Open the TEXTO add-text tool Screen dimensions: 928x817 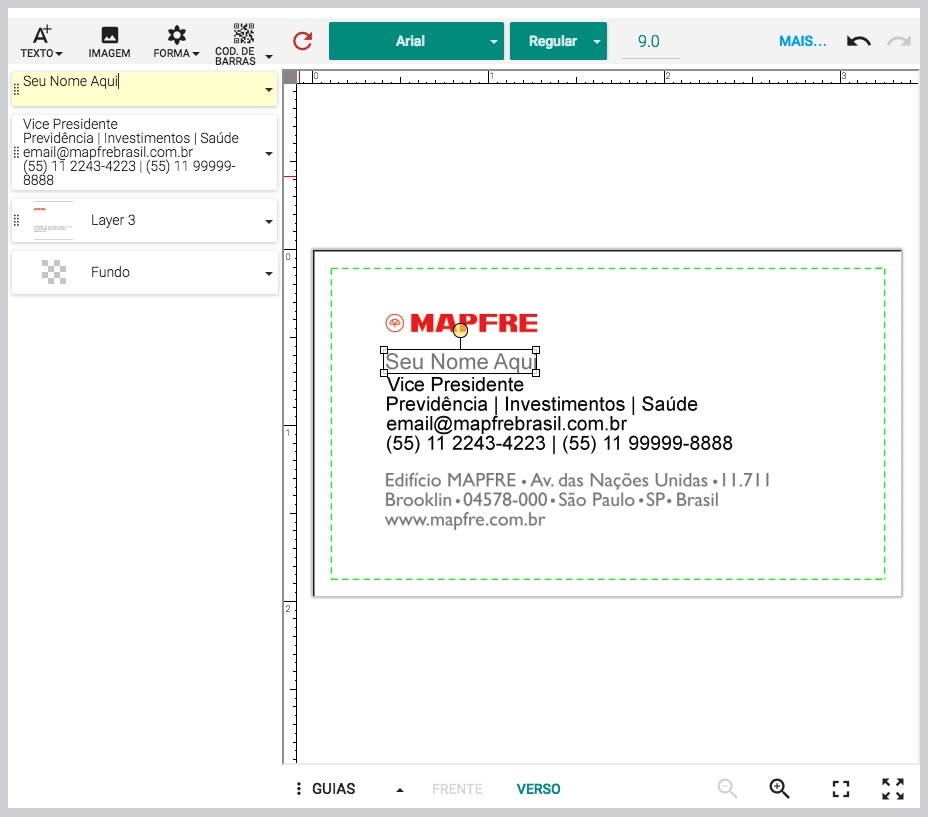click(x=41, y=41)
